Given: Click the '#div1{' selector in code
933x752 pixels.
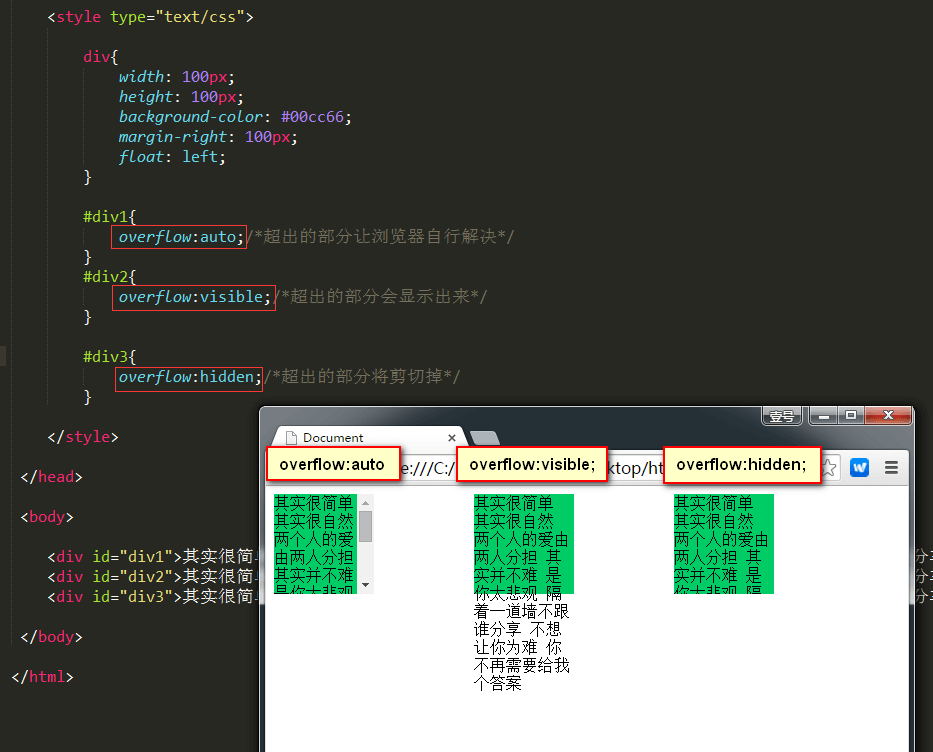Looking at the screenshot, I should click(x=109, y=217).
